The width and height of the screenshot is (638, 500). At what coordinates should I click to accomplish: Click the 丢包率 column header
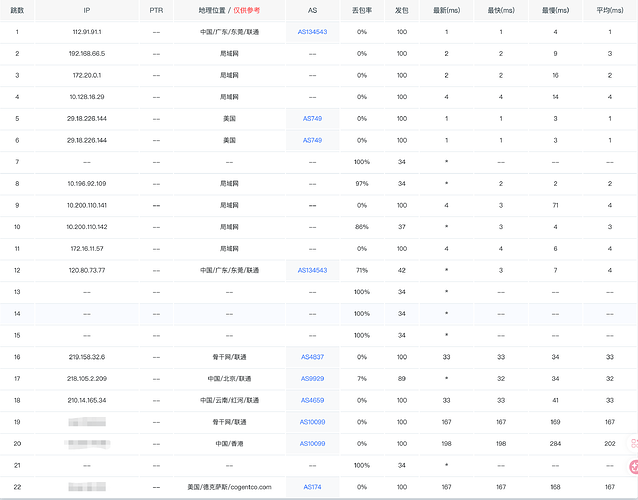[x=362, y=10]
